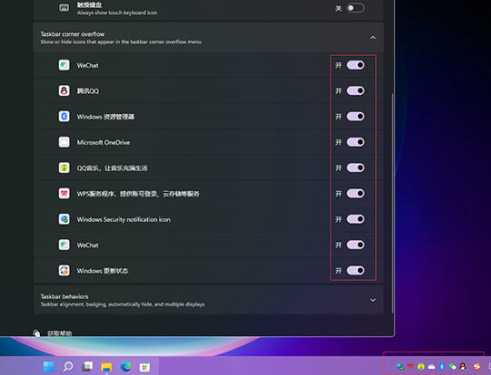Click the Taskbar corner overflow heading
Screen dimensions: 491x375
pos(72,34)
